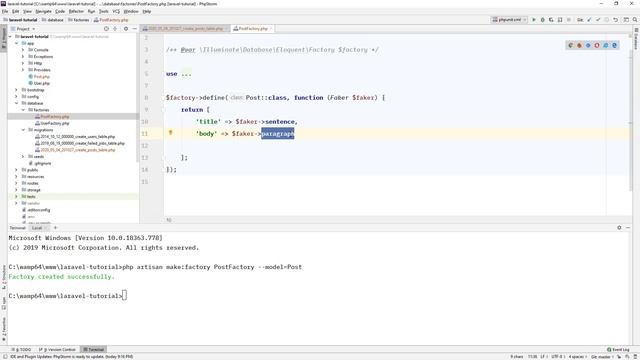The image size is (640, 360).
Task: Collapse the laravel-tutorial root folder
Action: pos(11,37)
